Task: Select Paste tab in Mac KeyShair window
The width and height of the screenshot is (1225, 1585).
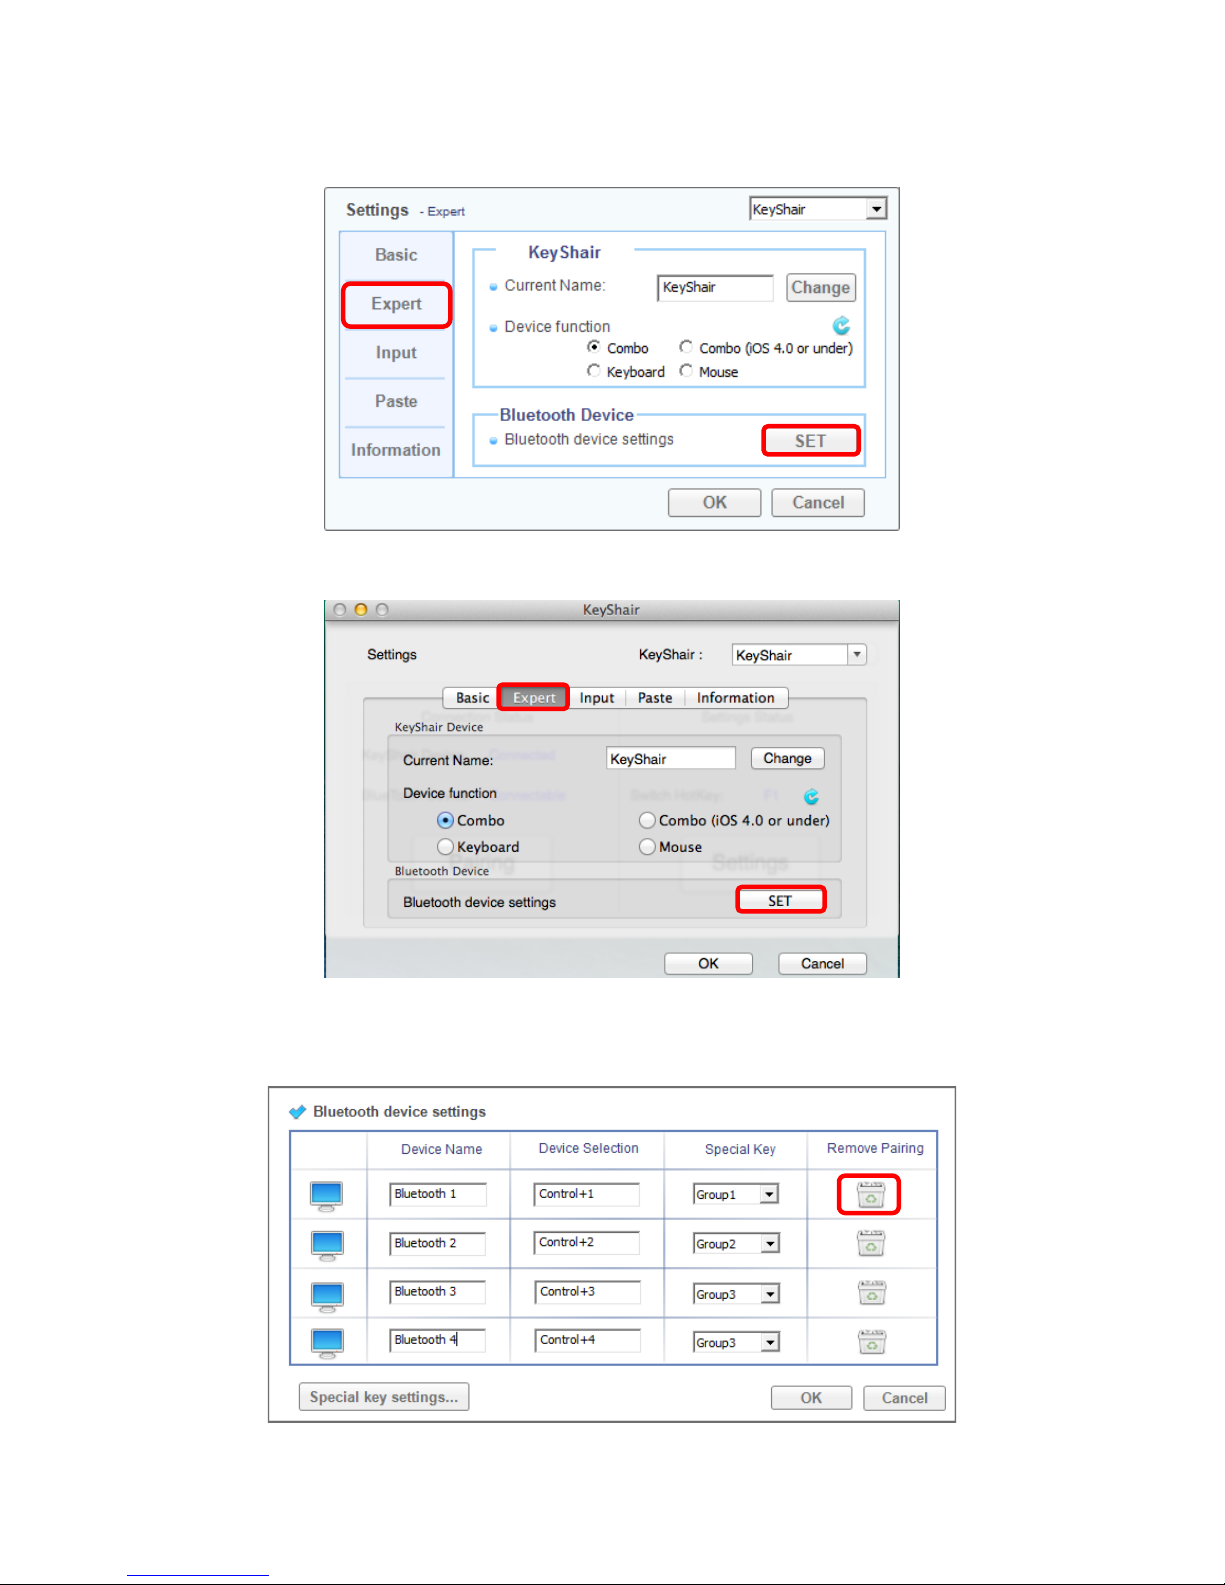Action: (655, 698)
